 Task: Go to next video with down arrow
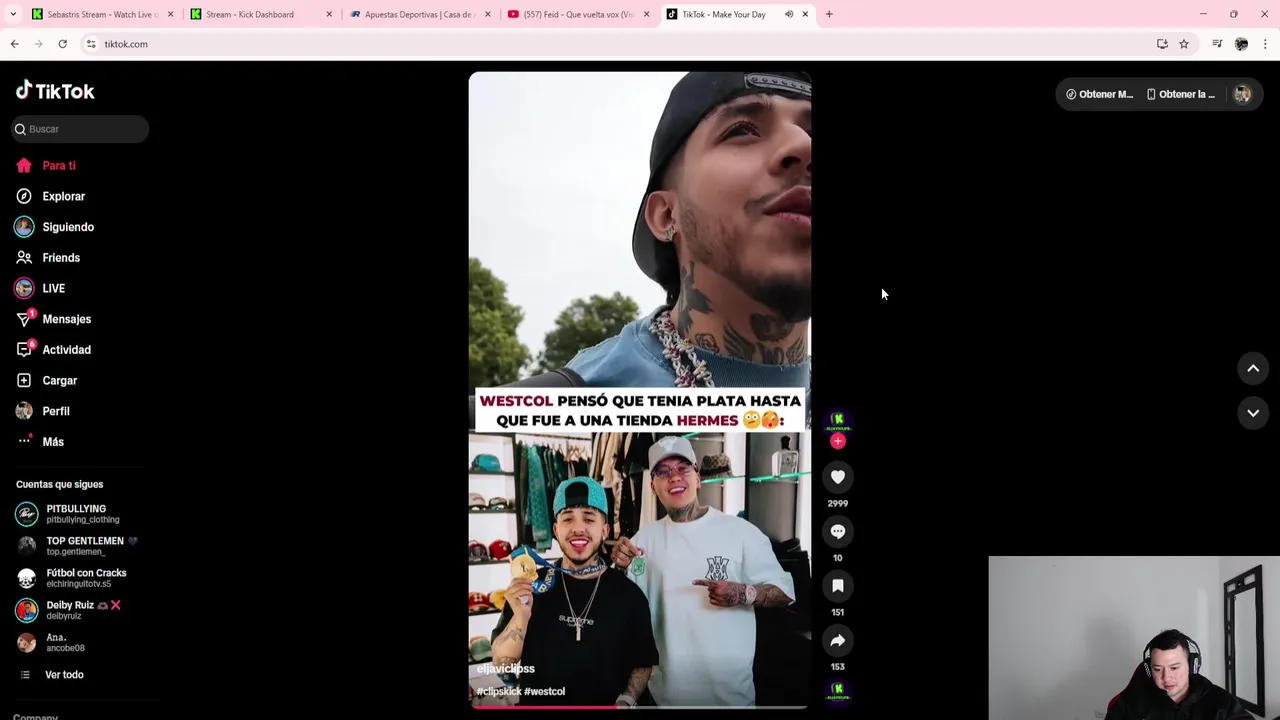pos(1253,412)
